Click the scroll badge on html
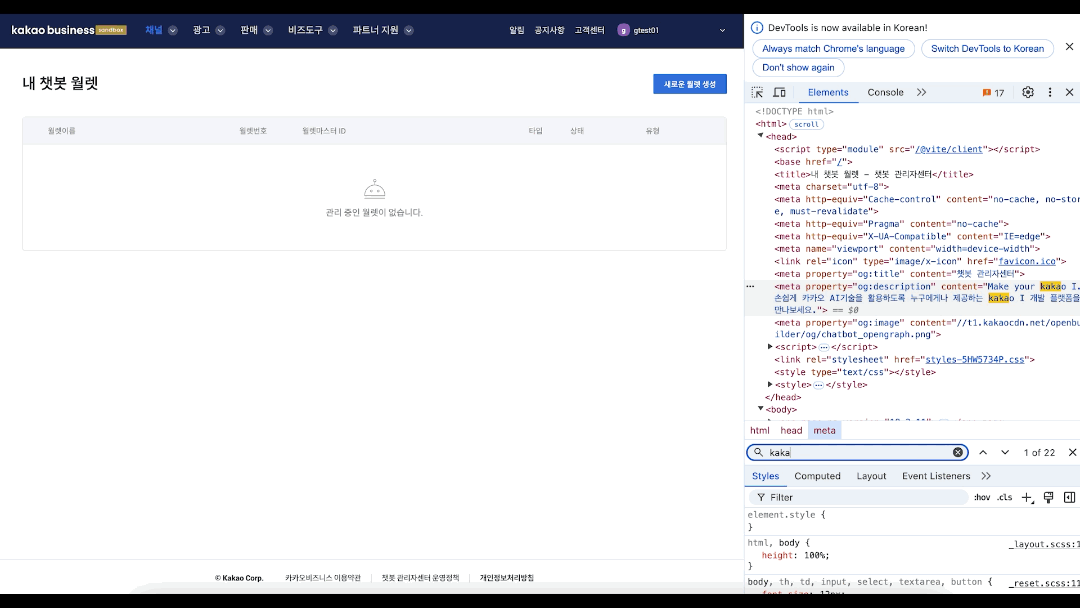Viewport: 1080px width, 608px height. tap(806, 124)
